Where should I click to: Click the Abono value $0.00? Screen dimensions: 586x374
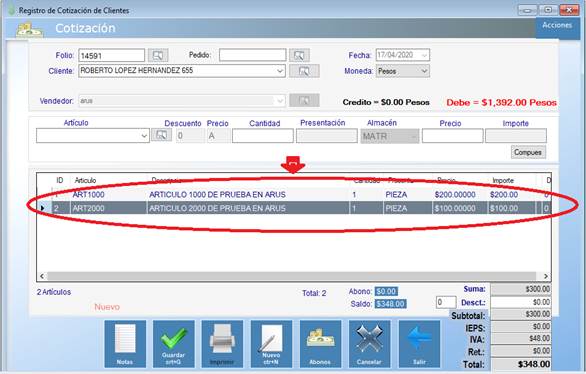coord(386,291)
